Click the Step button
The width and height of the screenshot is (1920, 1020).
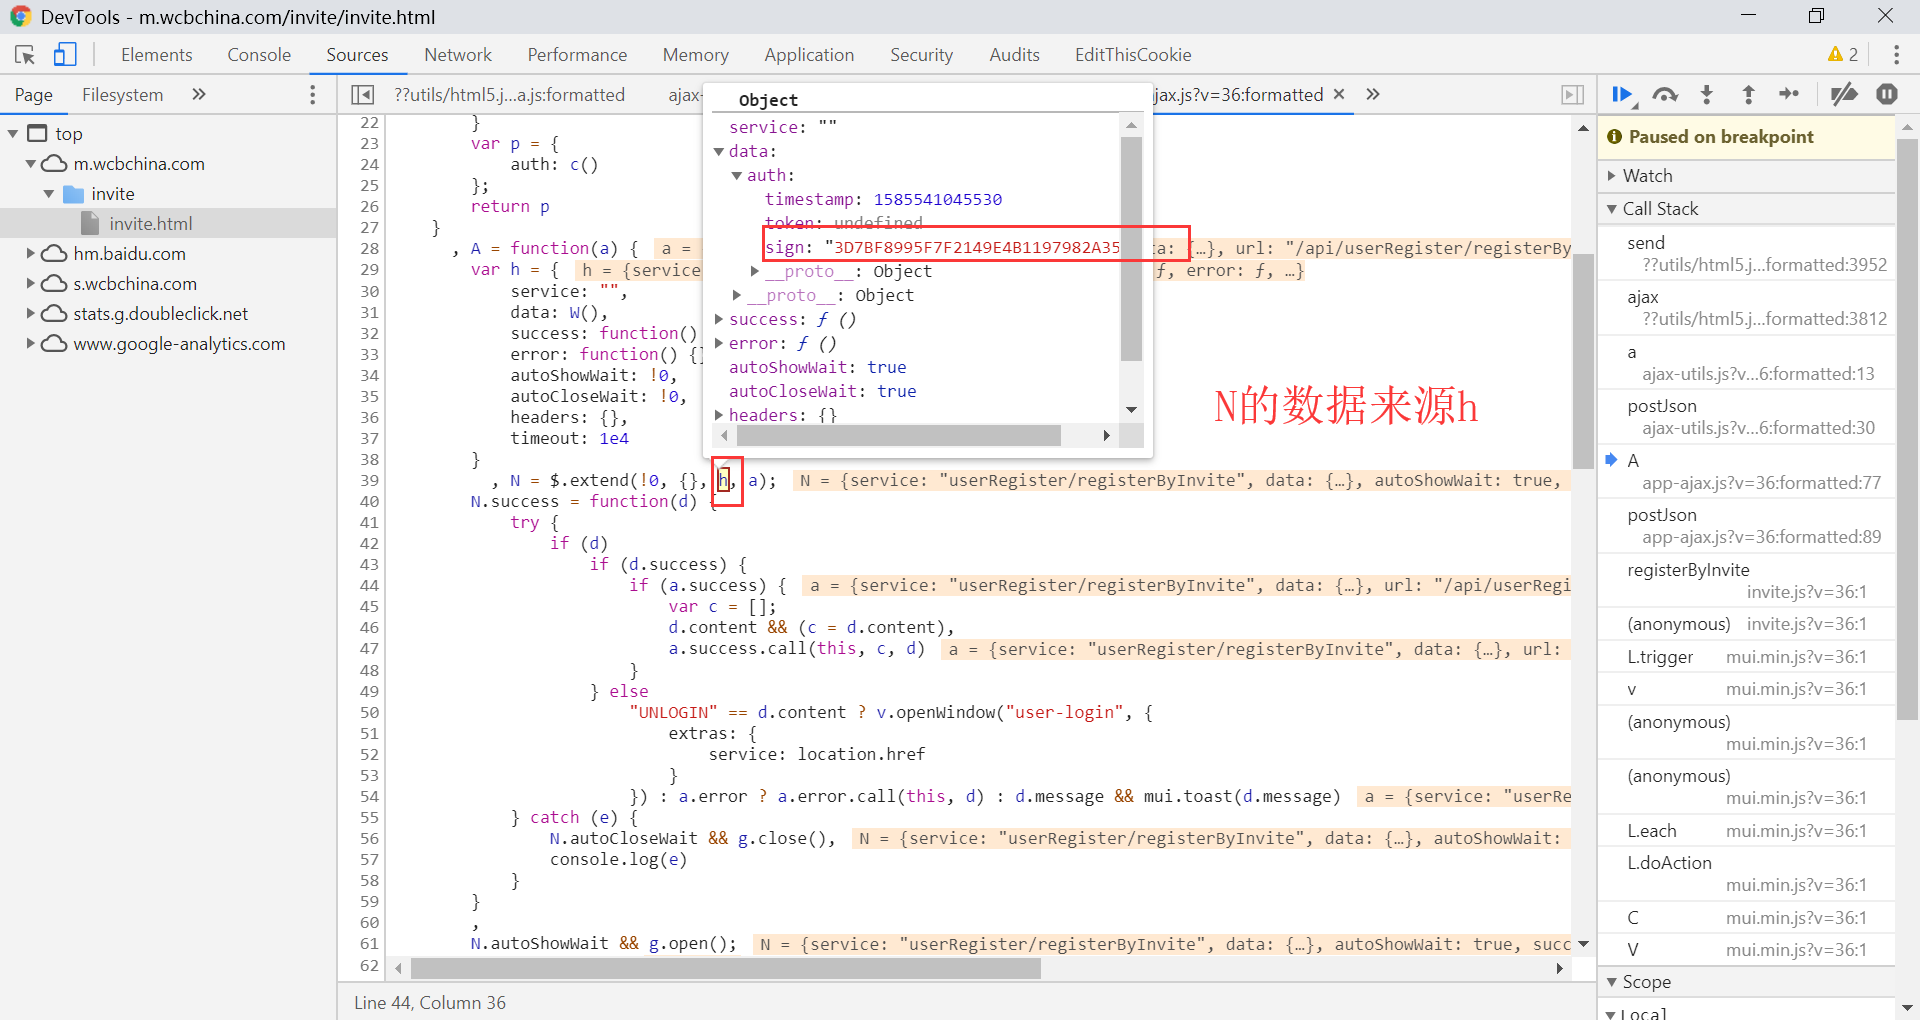point(1789,95)
